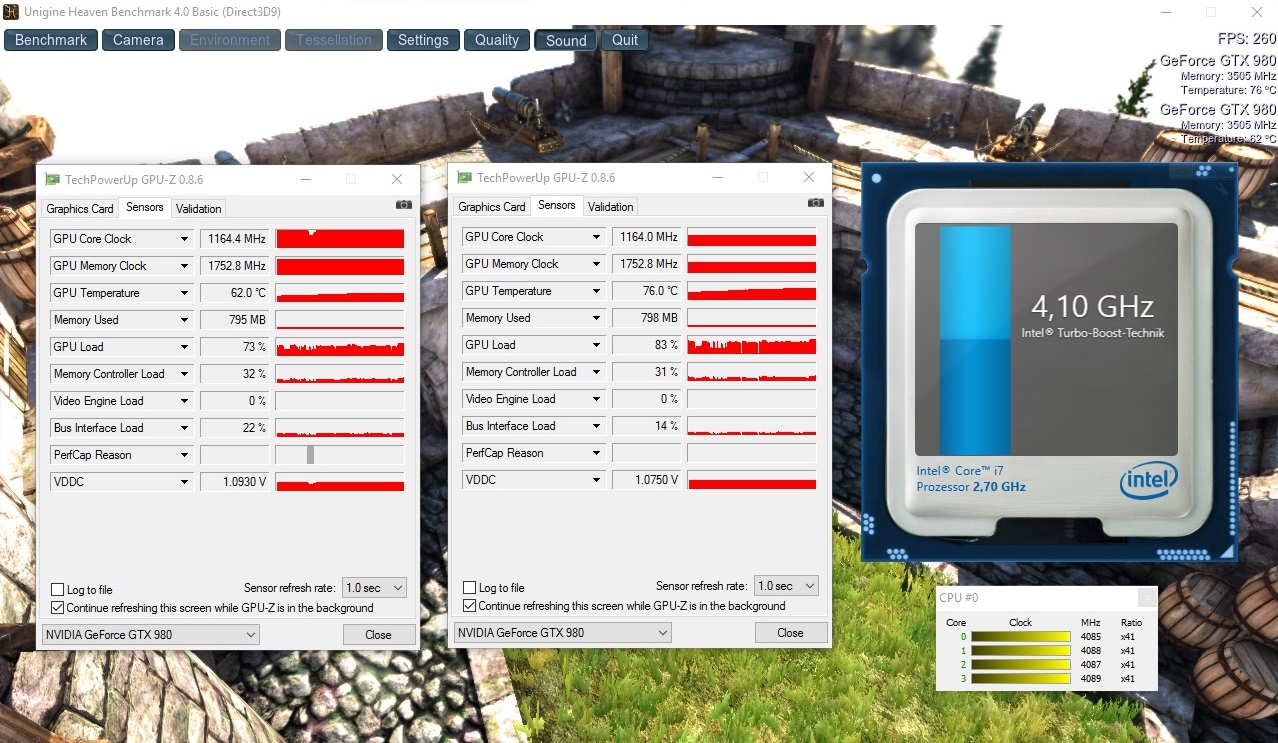Switch to Graphics Card tab in left GPU-Z window
Screen dimensions: 1278x743
tap(80, 209)
